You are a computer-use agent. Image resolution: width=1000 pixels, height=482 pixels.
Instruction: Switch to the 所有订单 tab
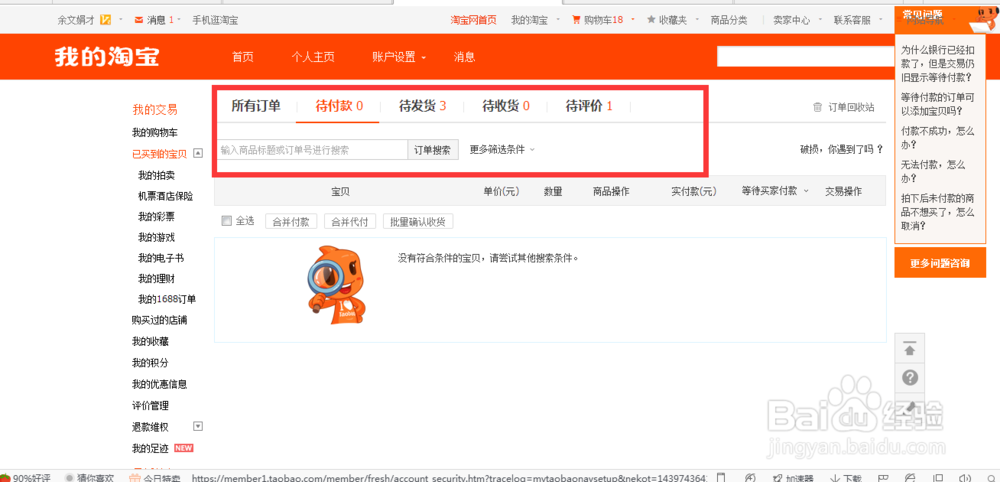pos(256,106)
